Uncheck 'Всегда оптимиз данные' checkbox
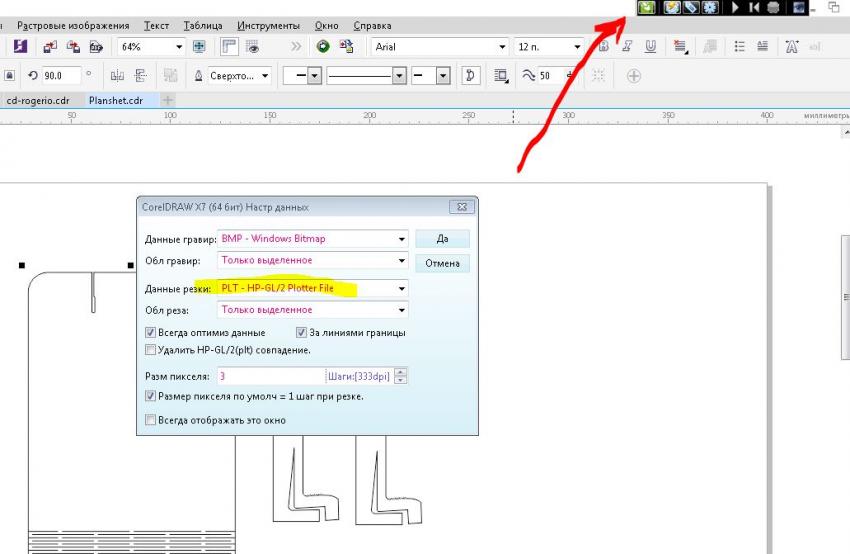 click(x=151, y=333)
